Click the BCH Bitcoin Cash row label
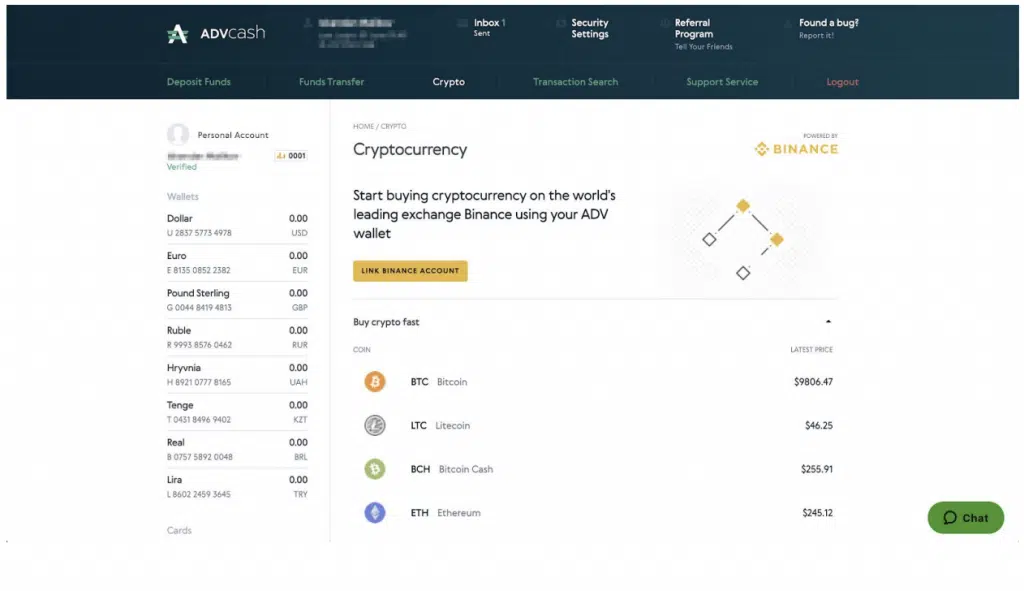Image resolution: width=1024 pixels, height=591 pixels. tap(452, 469)
